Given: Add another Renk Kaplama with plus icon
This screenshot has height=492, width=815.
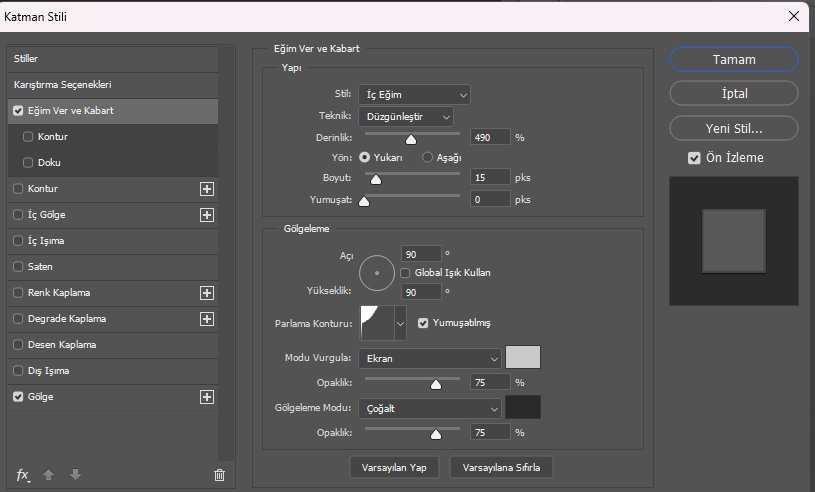Looking at the screenshot, I should tap(207, 293).
